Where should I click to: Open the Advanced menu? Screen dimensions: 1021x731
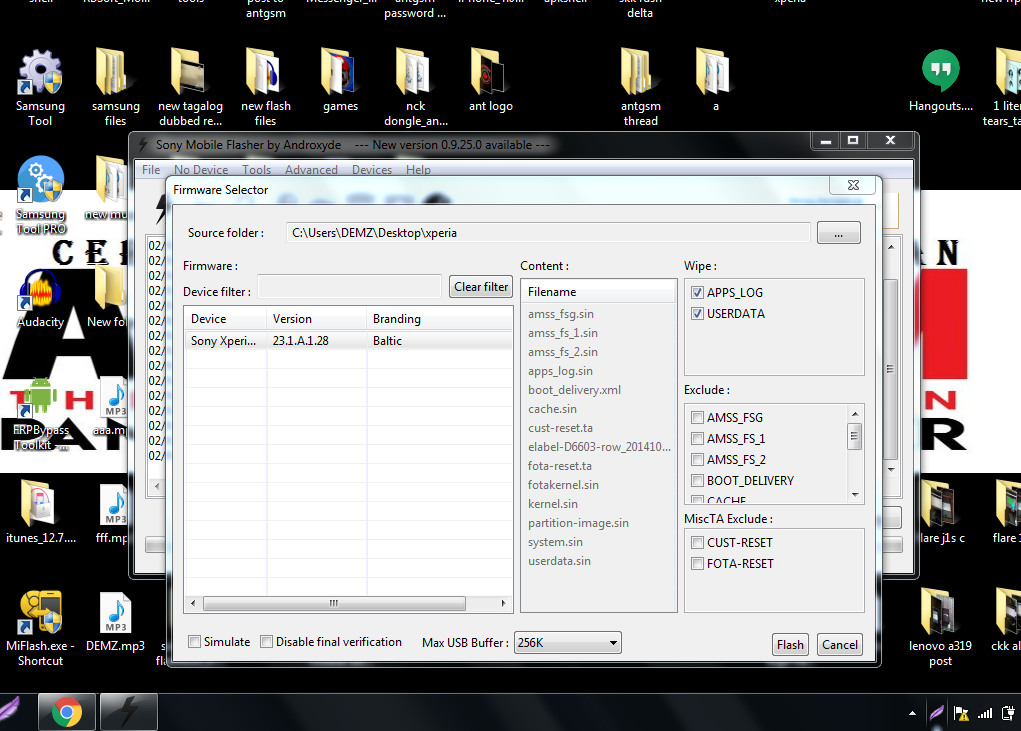311,169
